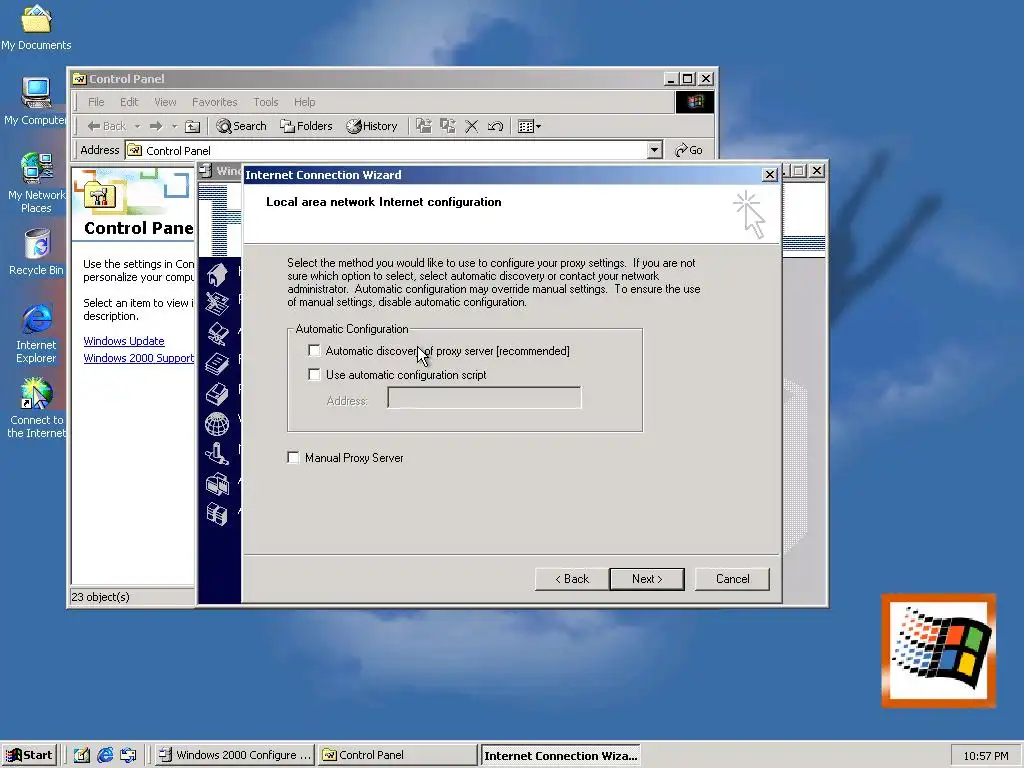Screen dimensions: 1024x768
Task: Click the server cabinets icon in the Configure Server sidebar
Action: (217, 514)
